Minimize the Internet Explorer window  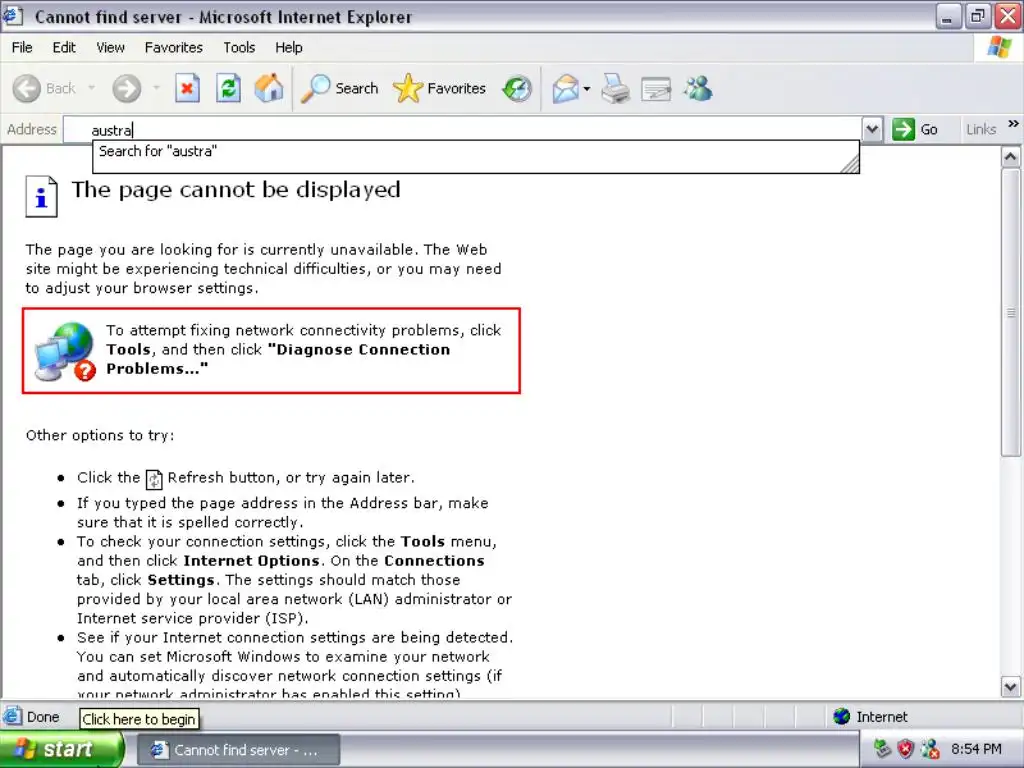(x=947, y=16)
